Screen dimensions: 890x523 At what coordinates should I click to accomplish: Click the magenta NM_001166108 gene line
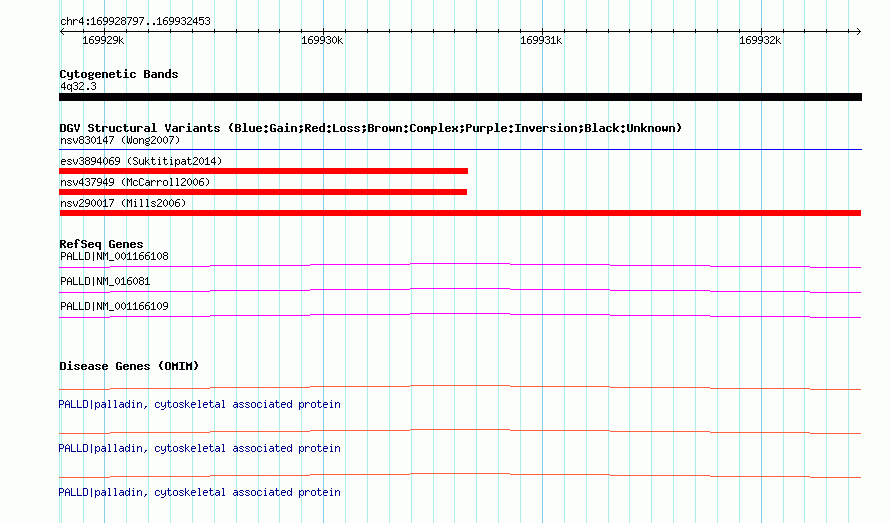click(x=460, y=265)
